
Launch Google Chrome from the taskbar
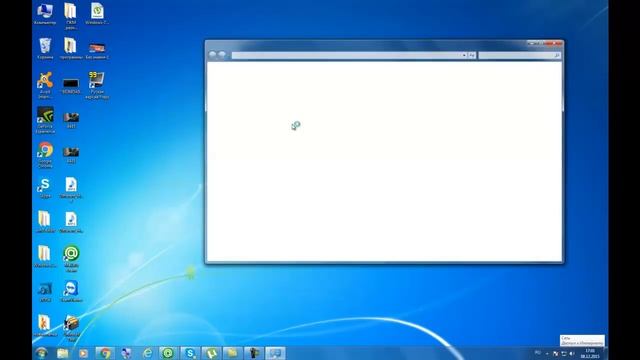[x=105, y=353]
